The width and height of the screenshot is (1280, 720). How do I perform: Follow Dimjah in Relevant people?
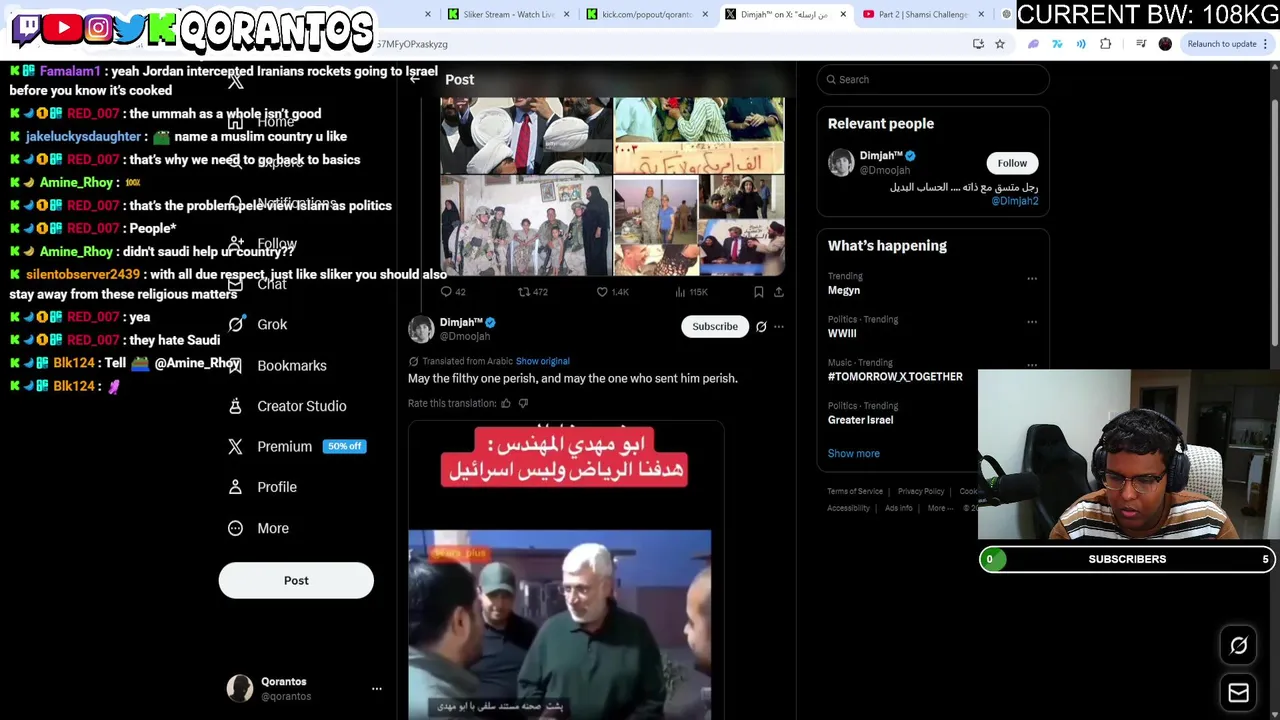[x=1012, y=163]
